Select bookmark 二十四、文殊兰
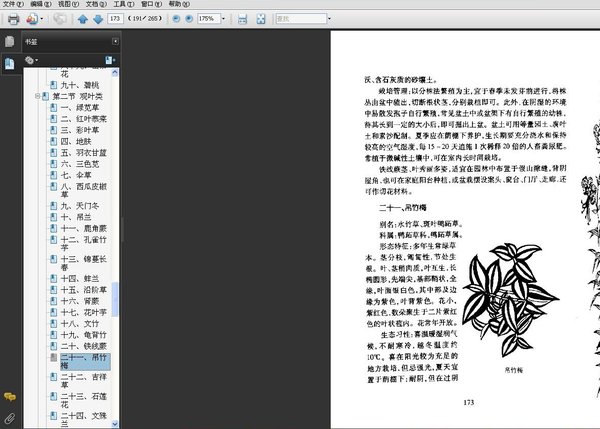 pos(83,419)
